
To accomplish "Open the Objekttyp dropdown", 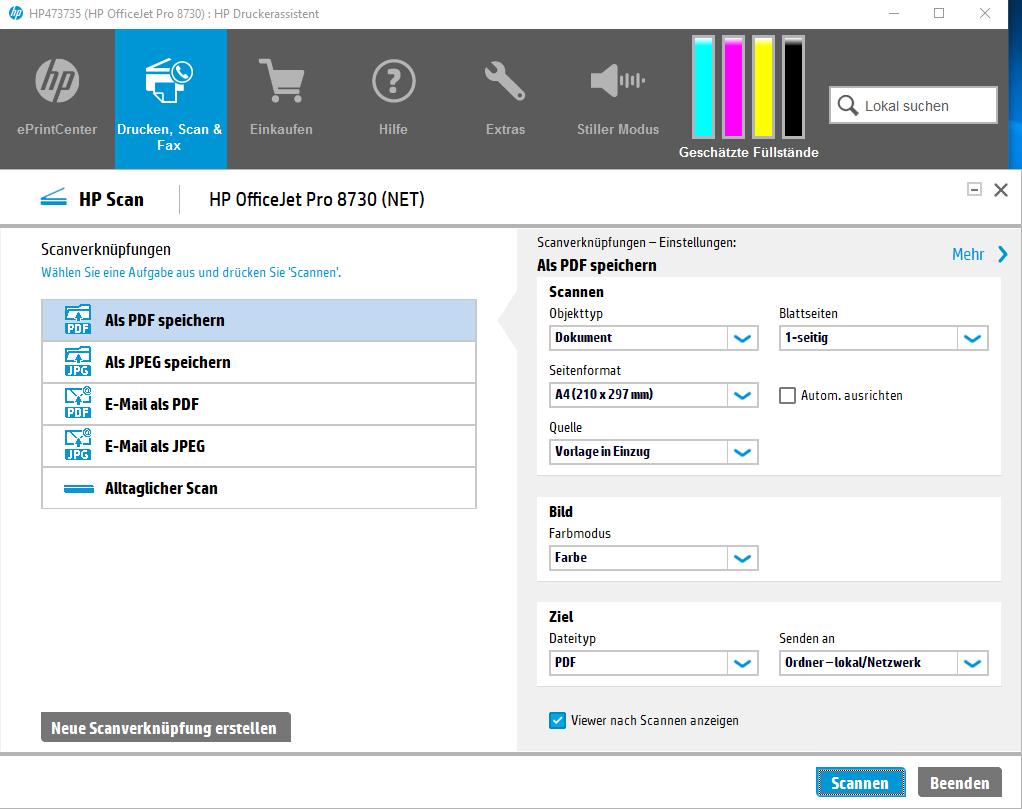I will tap(653, 338).
